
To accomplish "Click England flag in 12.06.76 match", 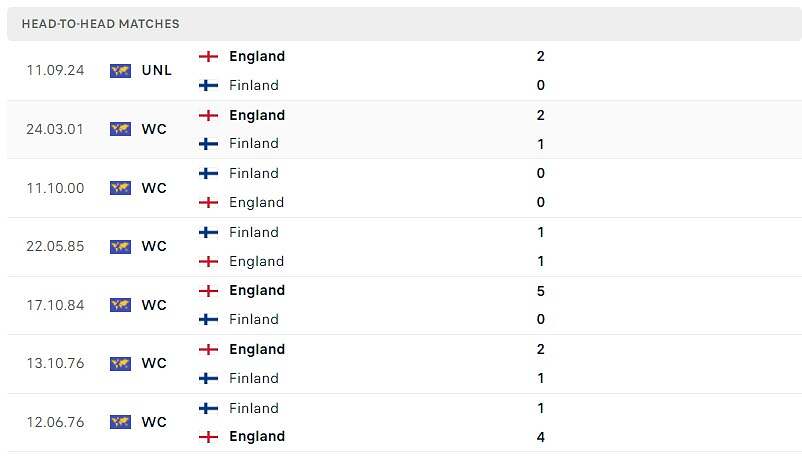I will (x=208, y=437).
